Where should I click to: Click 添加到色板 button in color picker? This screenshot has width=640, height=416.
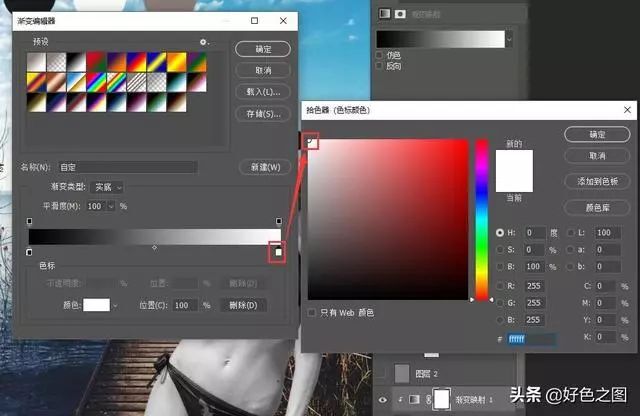pos(597,181)
